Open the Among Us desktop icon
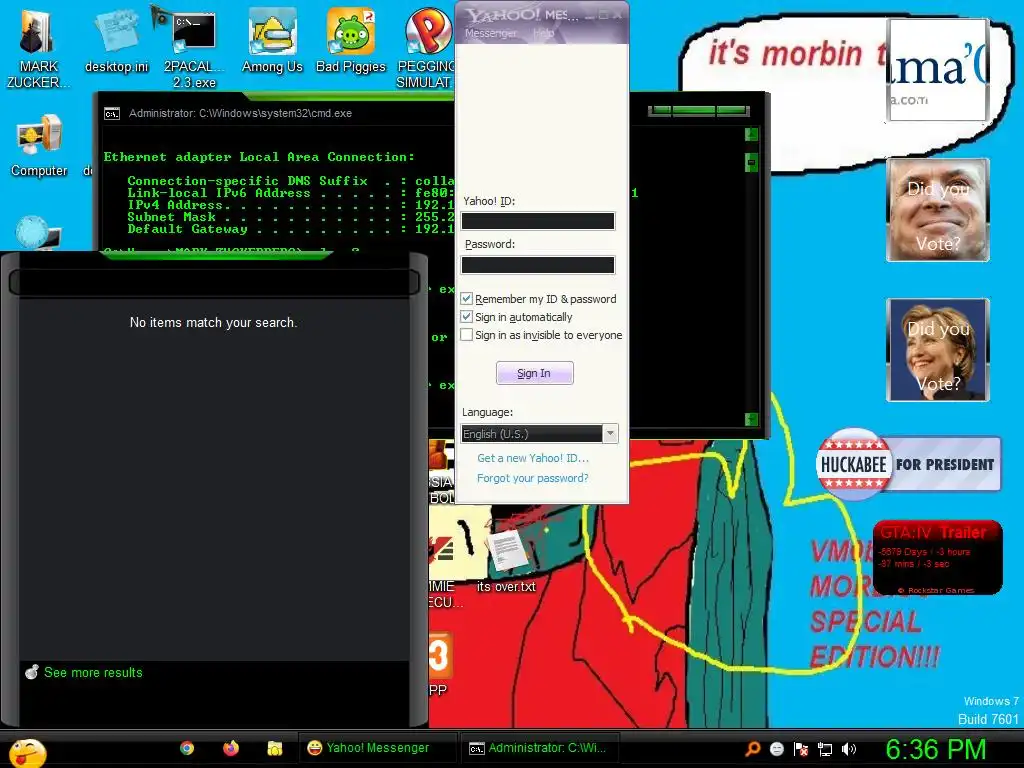Image resolution: width=1024 pixels, height=768 pixels. tap(272, 42)
